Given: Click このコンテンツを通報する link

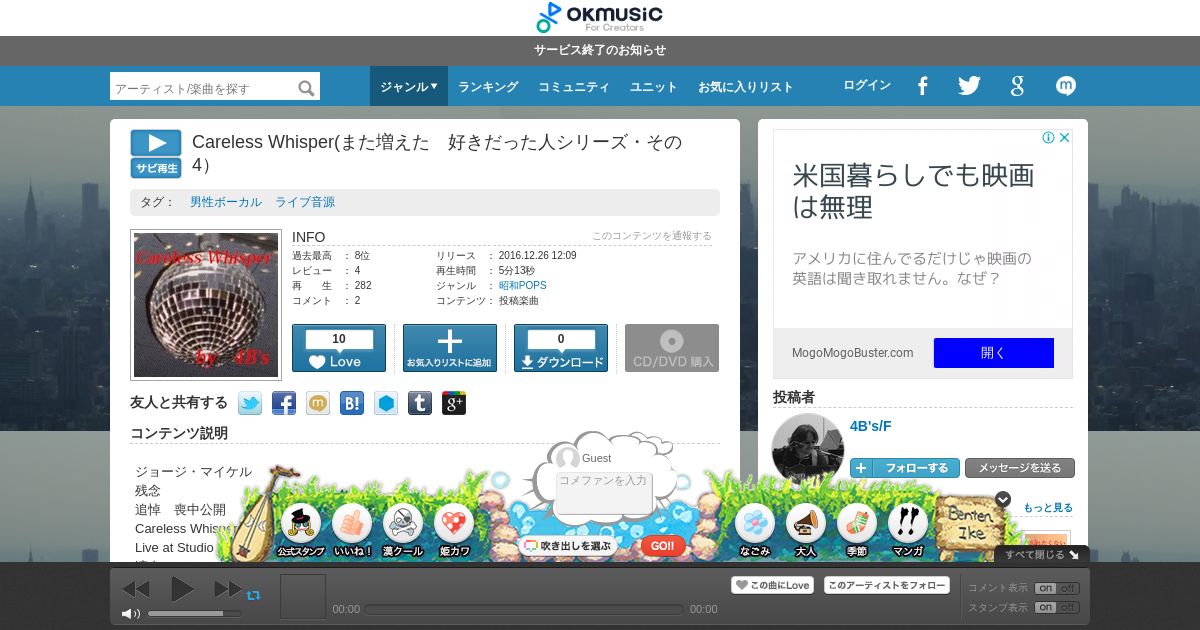Looking at the screenshot, I should tap(652, 236).
